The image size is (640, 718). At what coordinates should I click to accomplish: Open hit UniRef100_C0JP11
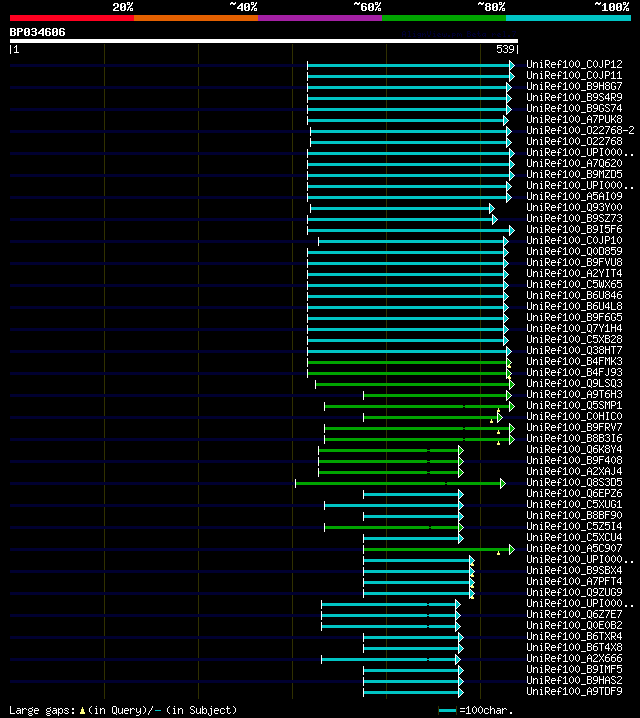574,76
